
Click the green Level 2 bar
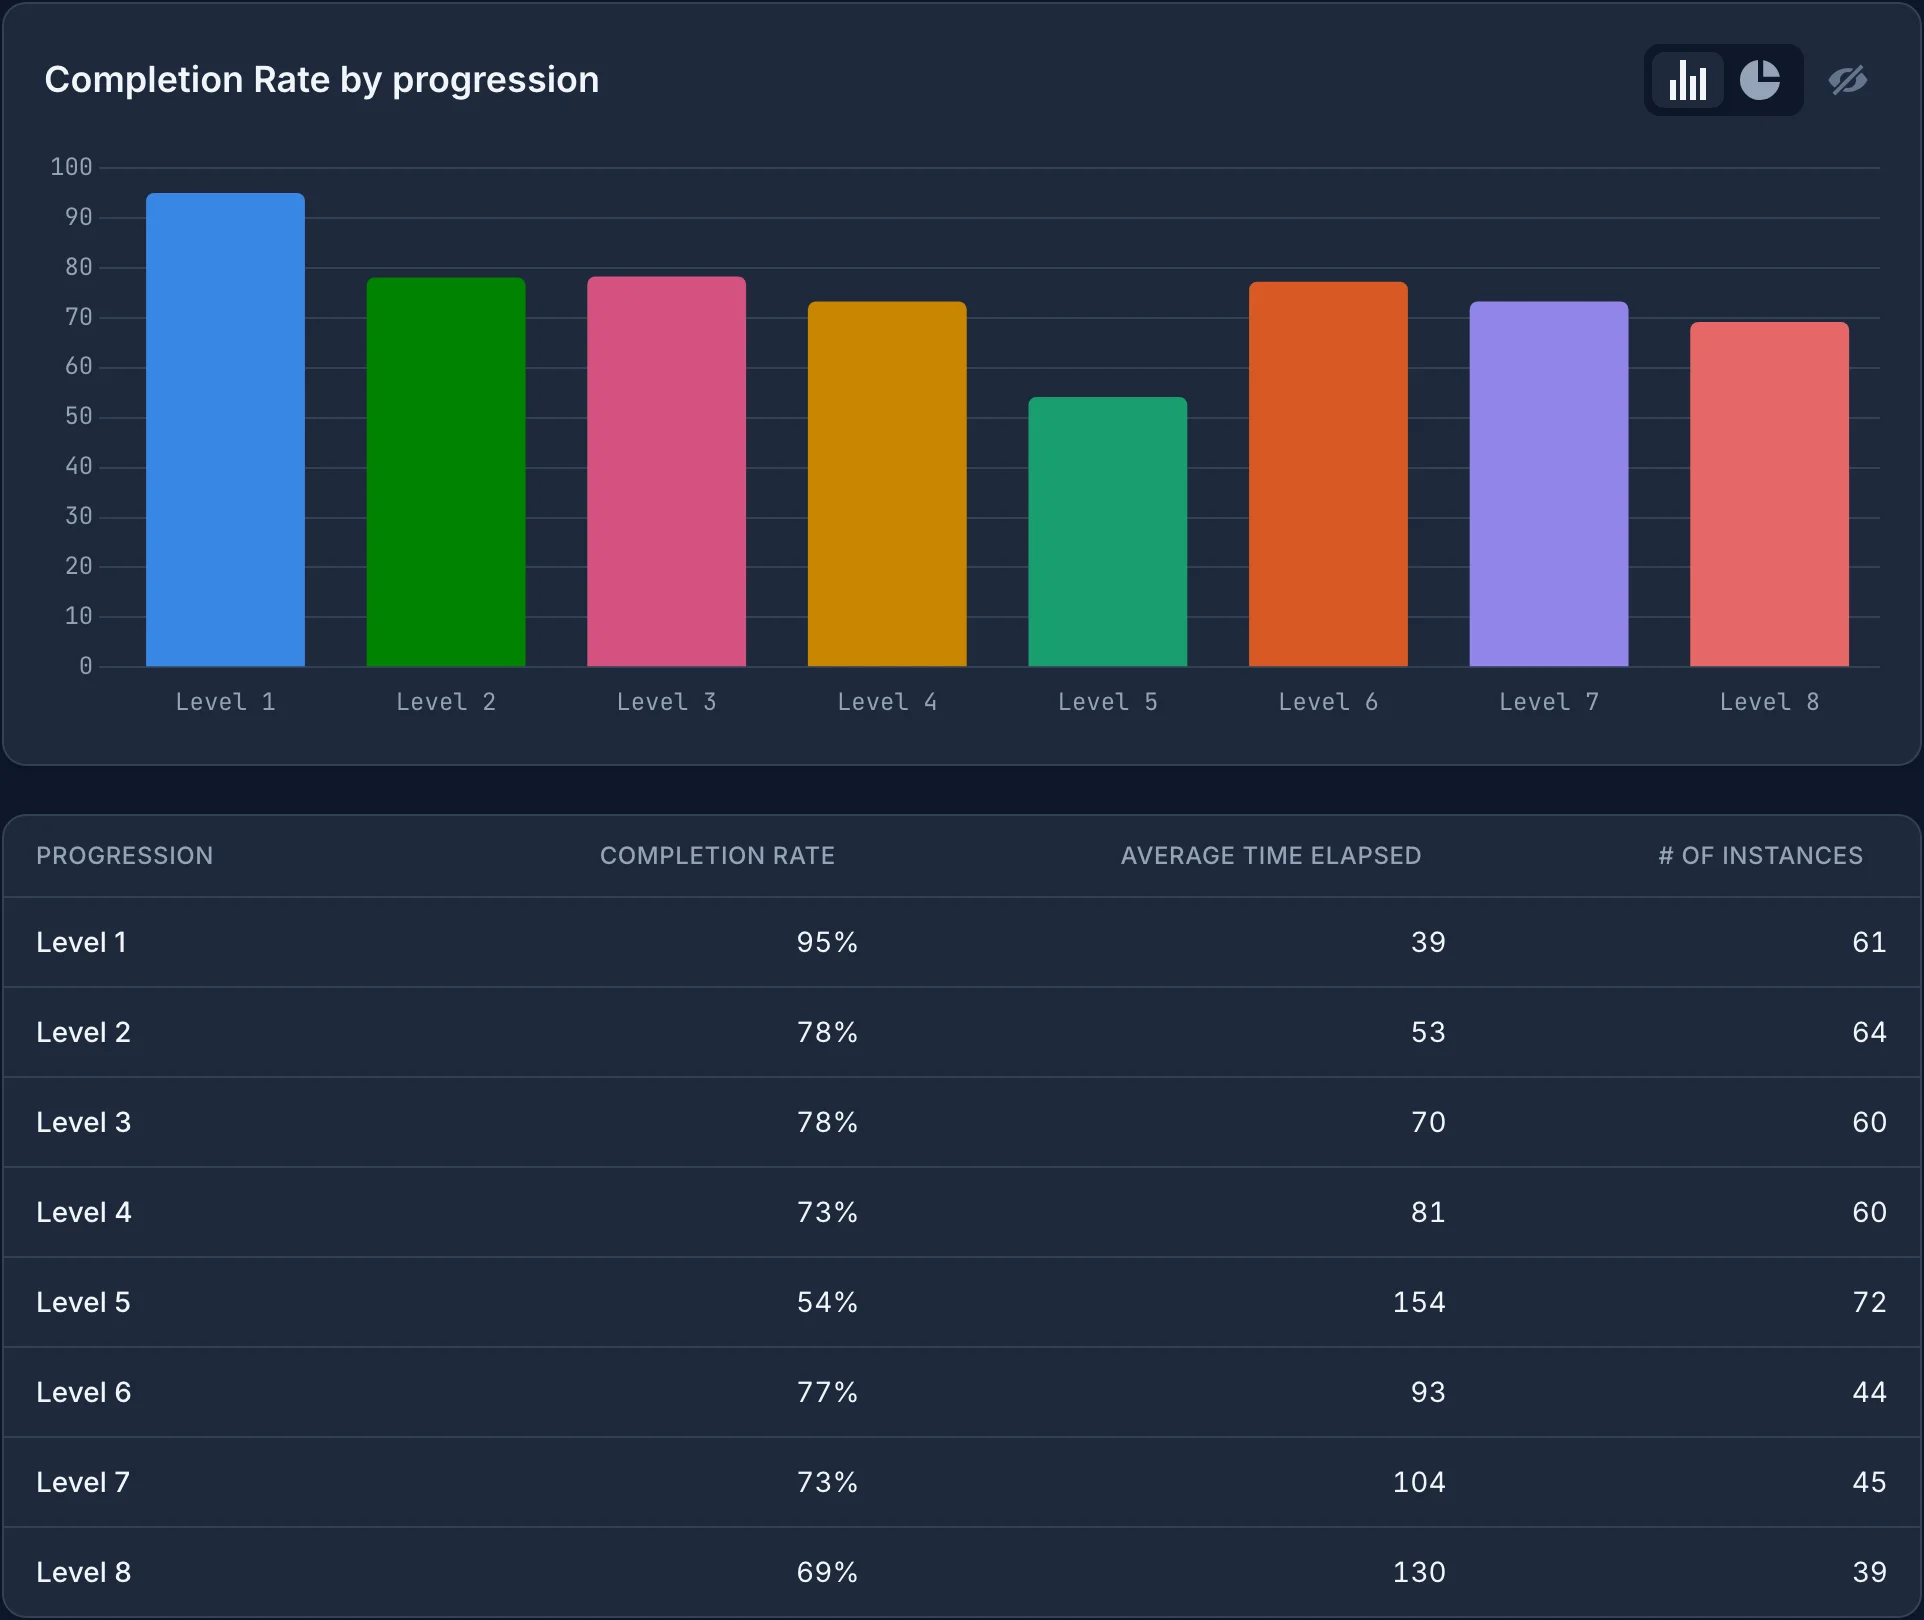[x=446, y=472]
